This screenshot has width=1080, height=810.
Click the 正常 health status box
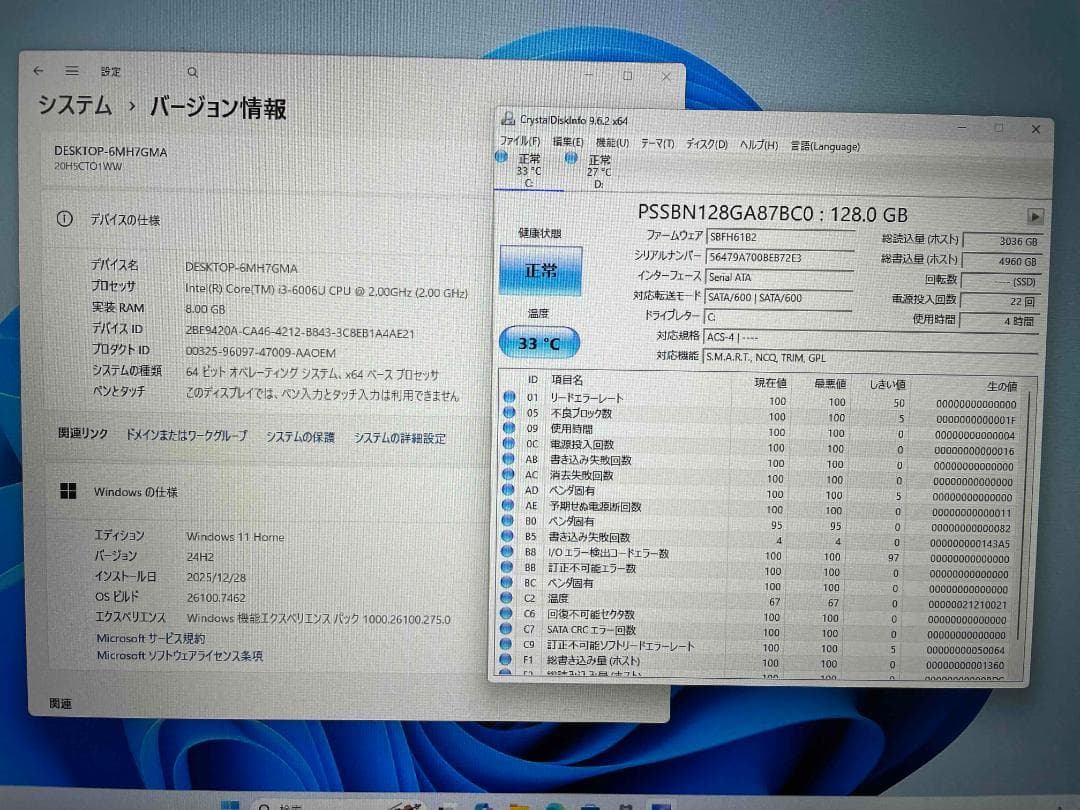[541, 271]
